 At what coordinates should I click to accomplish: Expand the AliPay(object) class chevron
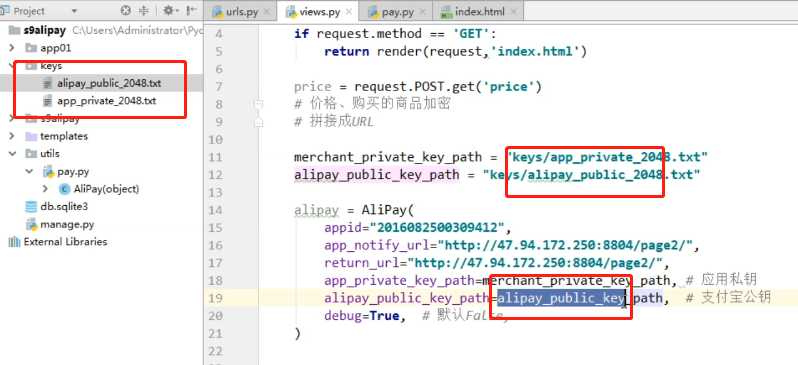(46, 189)
